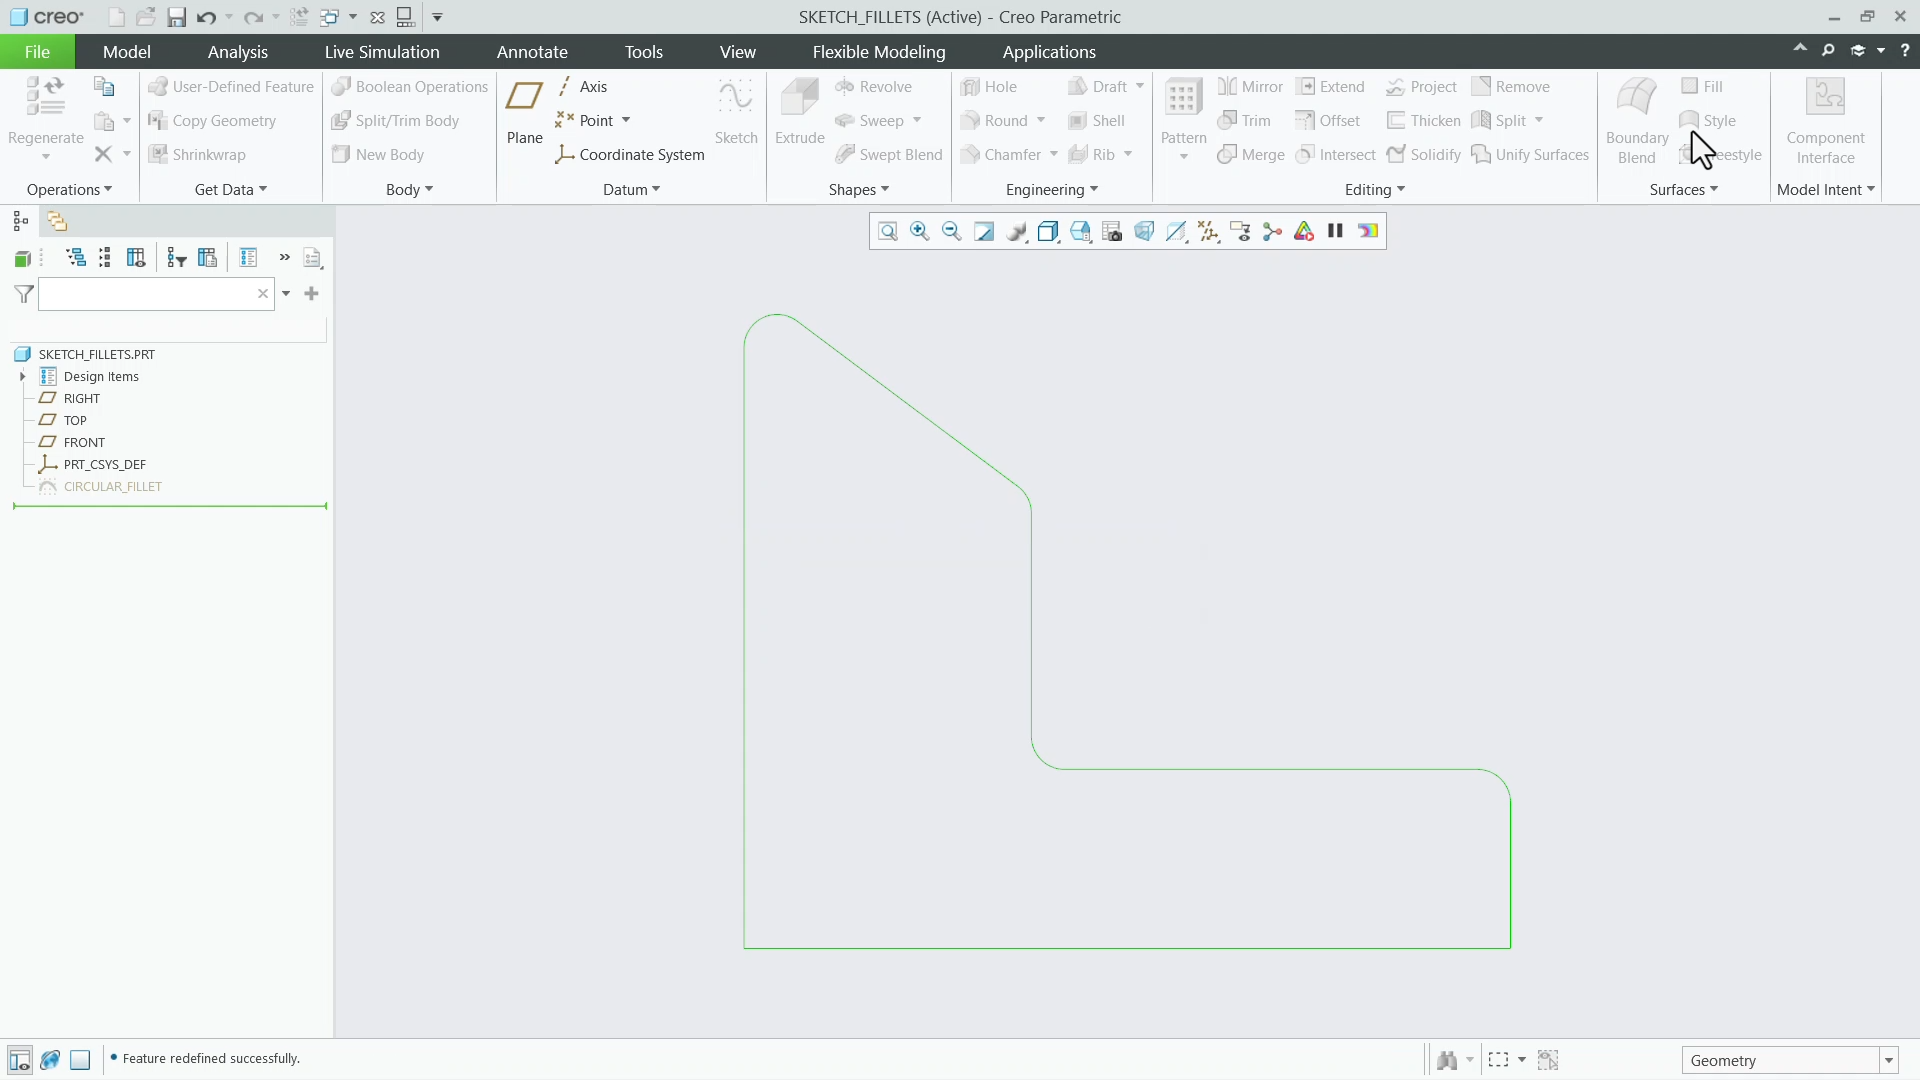The width and height of the screenshot is (1920, 1080).
Task: Expand the Design Items tree node
Action: [23, 377]
